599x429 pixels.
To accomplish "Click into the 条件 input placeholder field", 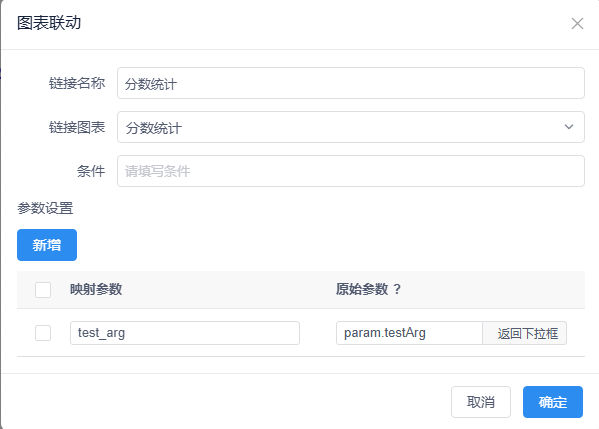I will 351,171.
